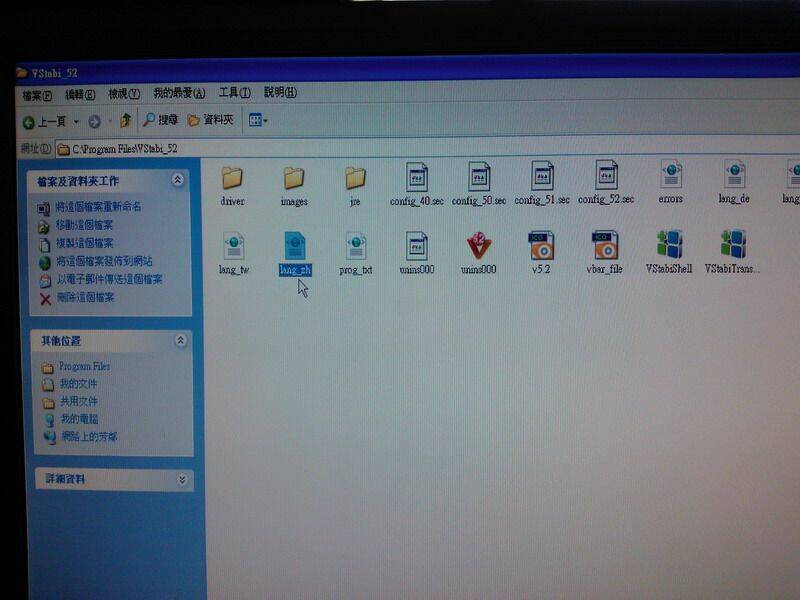The height and width of the screenshot is (600, 800).
Task: Select the errors file icon
Action: coord(671,177)
